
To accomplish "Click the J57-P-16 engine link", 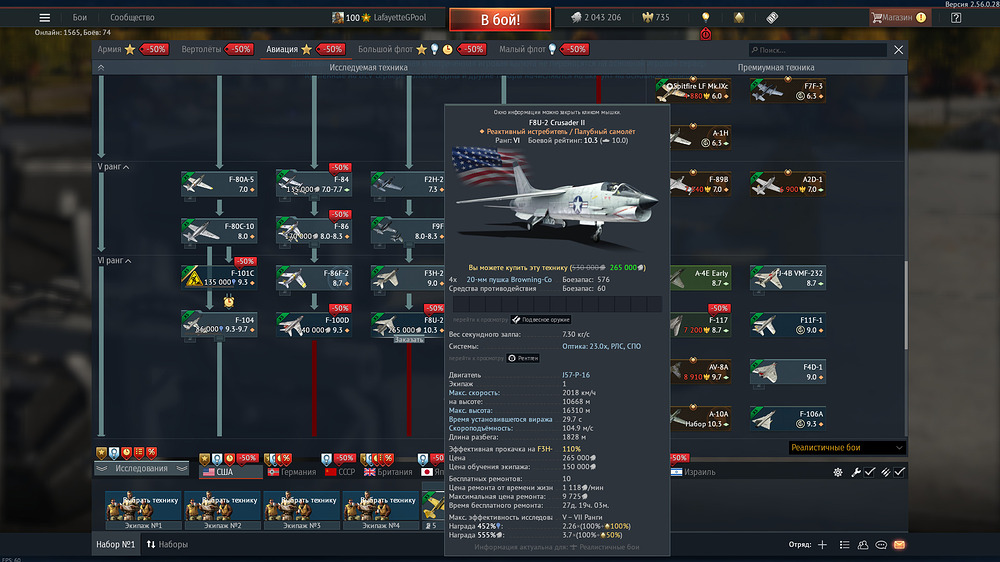I will pos(576,375).
